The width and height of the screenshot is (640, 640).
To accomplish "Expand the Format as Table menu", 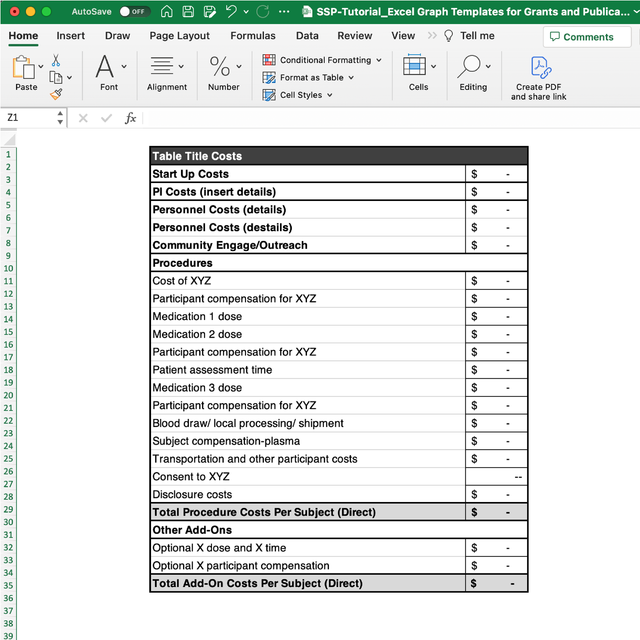I will click(312, 77).
